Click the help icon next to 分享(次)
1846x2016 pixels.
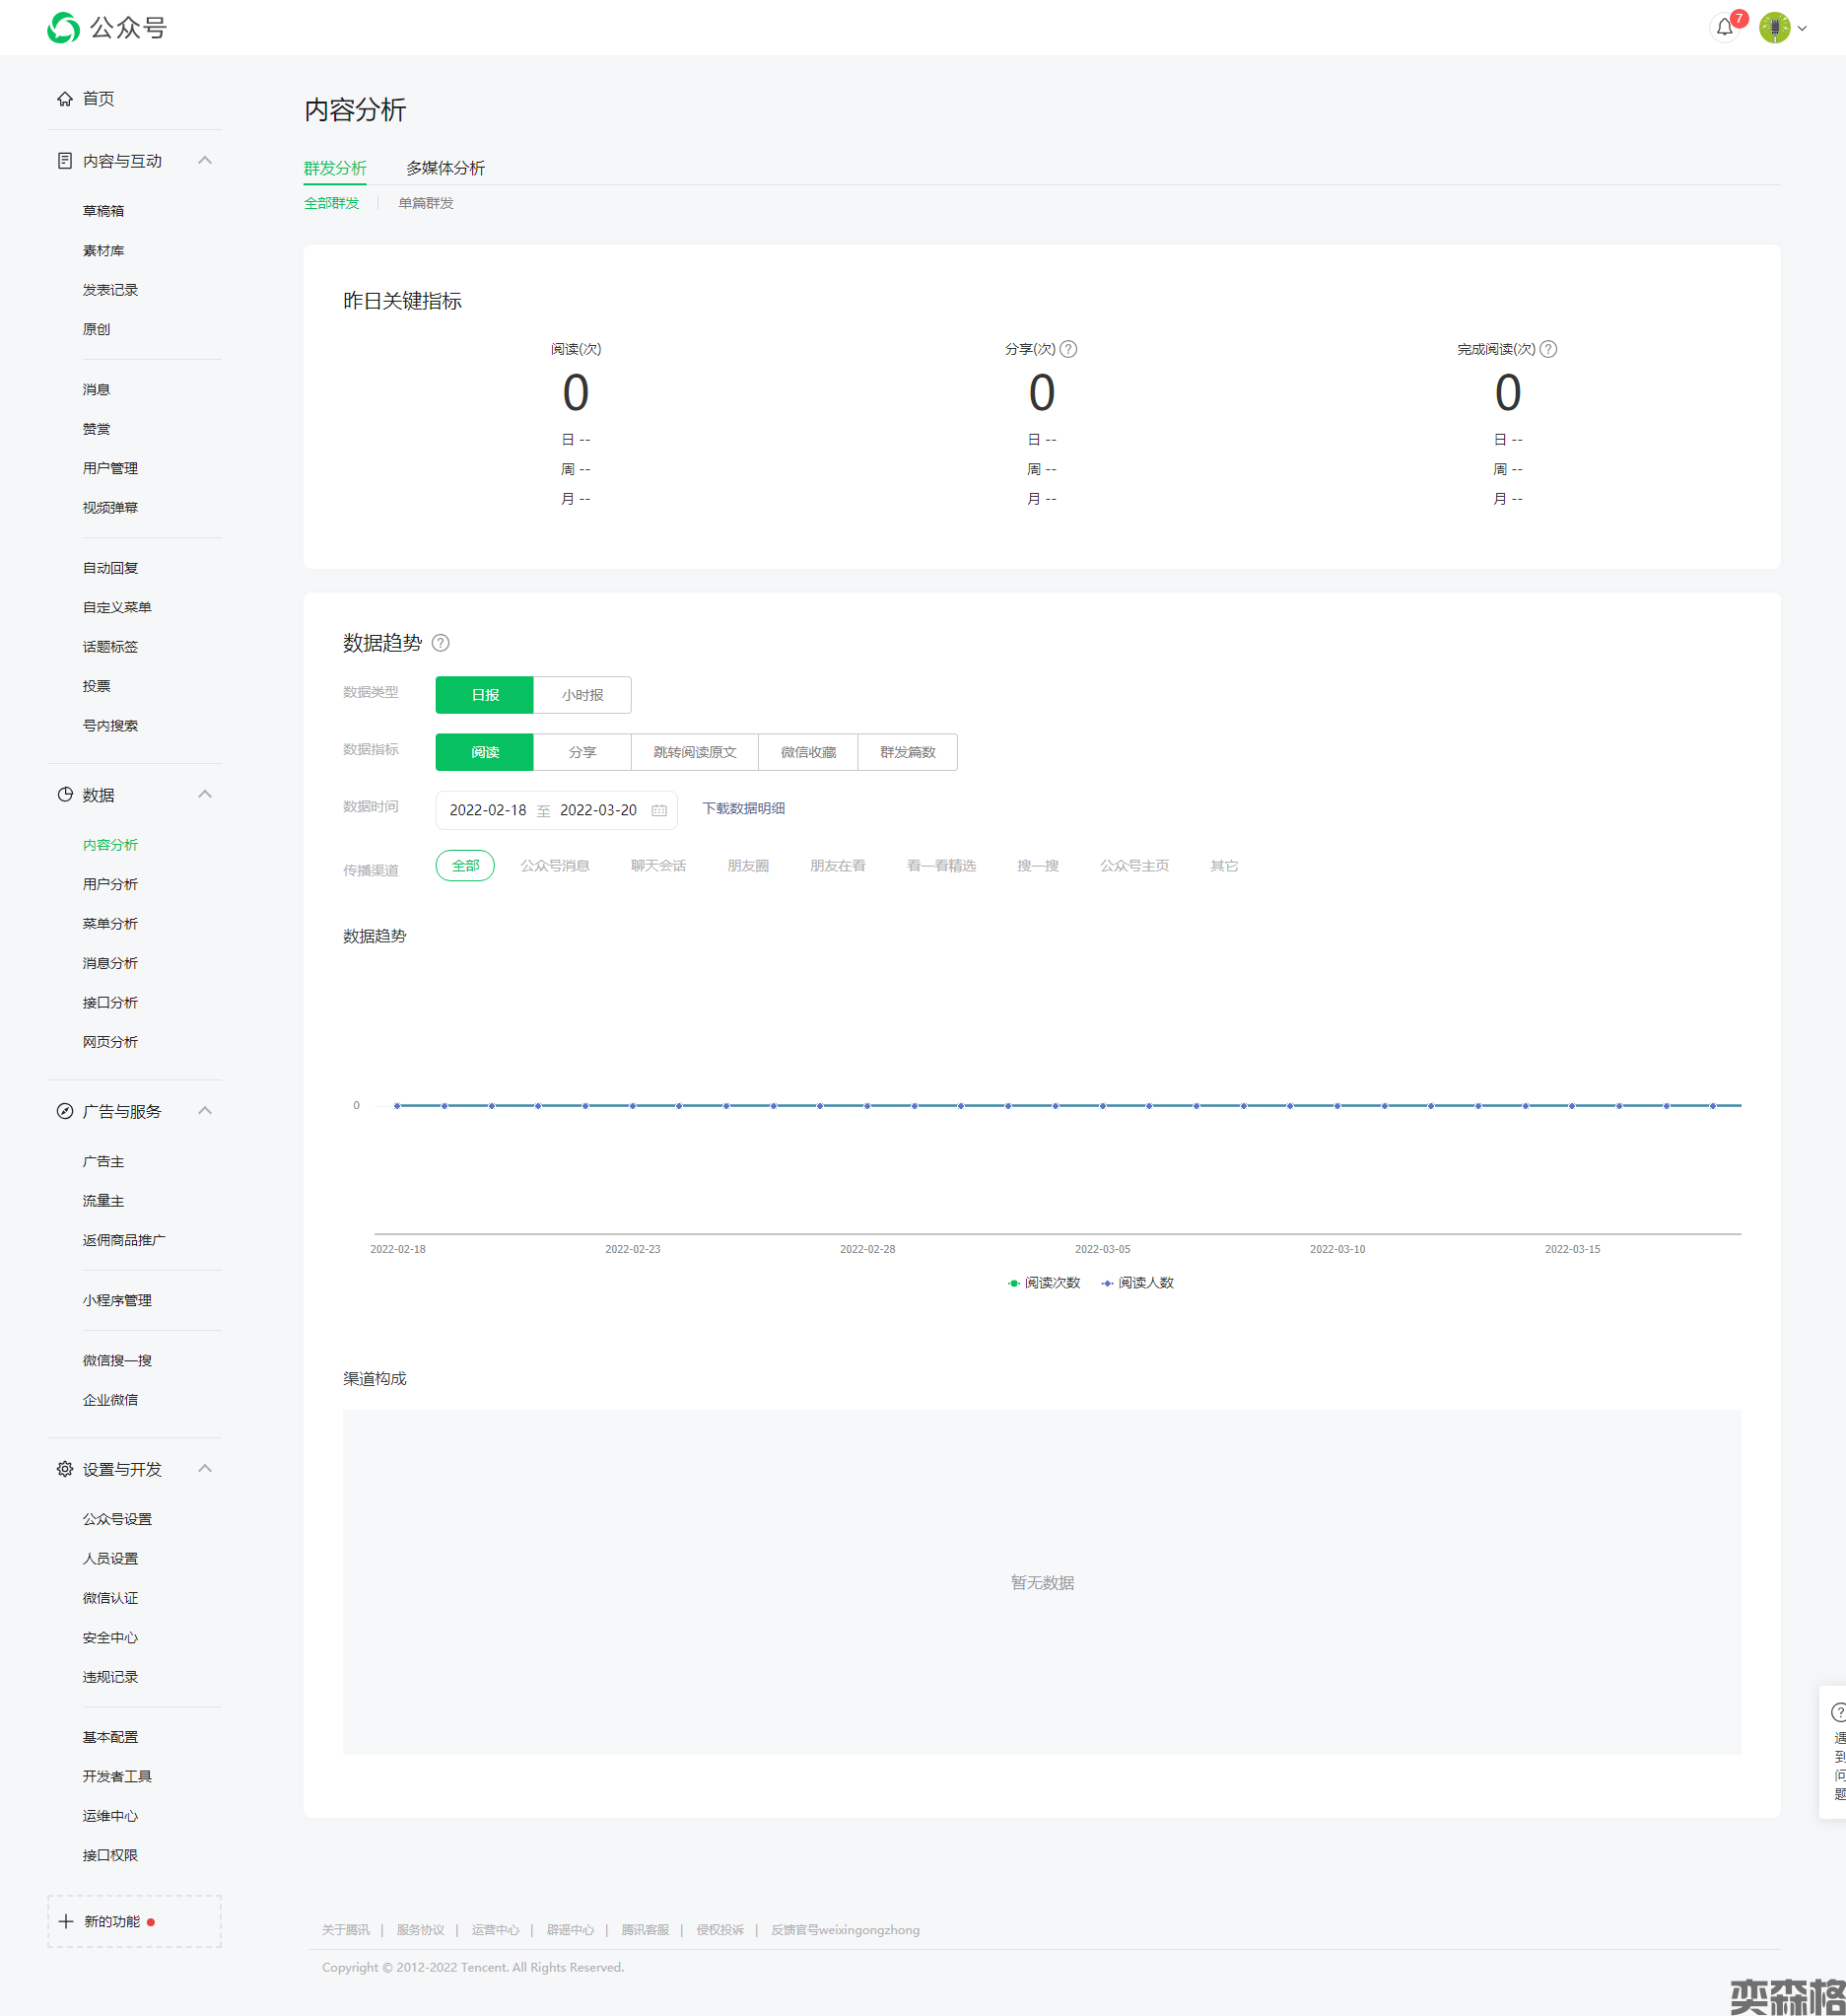(1068, 349)
